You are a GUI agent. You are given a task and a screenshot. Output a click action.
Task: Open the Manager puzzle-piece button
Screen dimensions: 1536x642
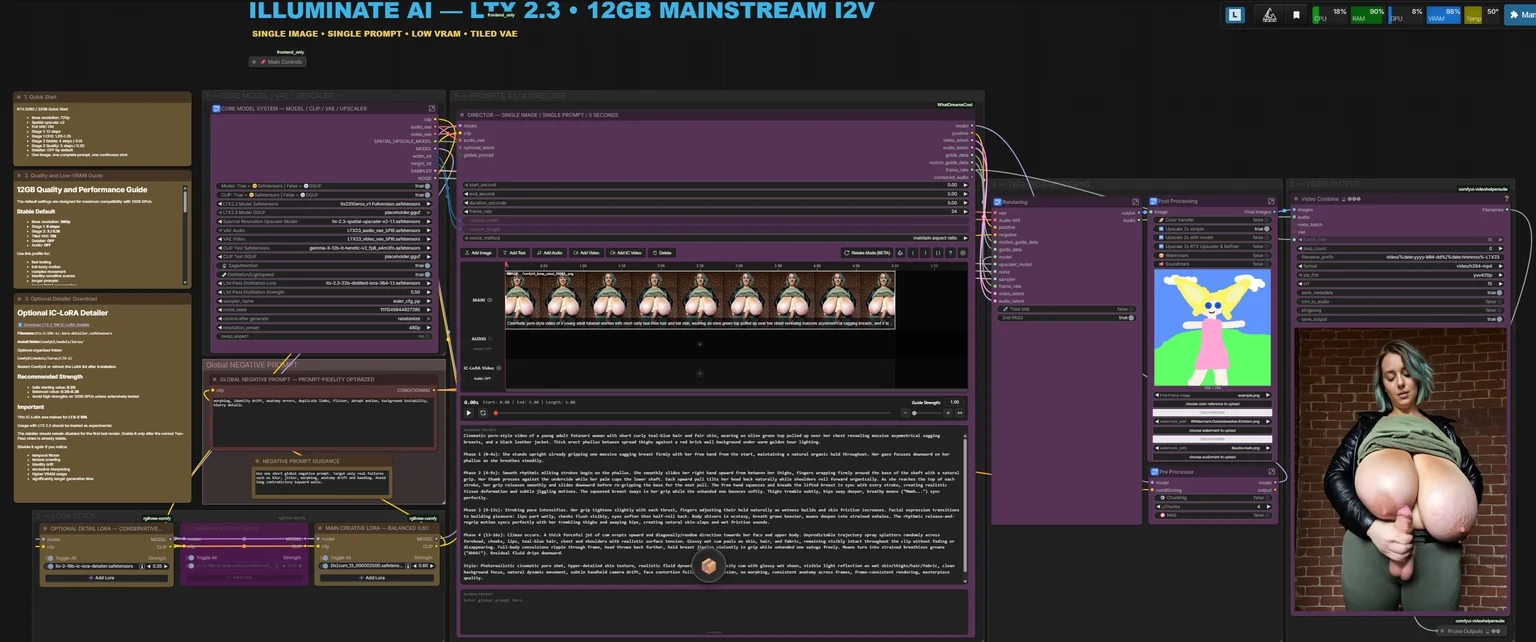click(x=1519, y=15)
